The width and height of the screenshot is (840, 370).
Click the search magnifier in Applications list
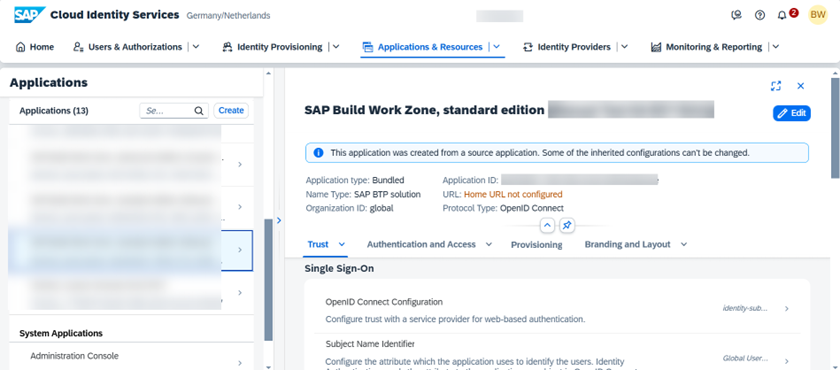(x=199, y=111)
